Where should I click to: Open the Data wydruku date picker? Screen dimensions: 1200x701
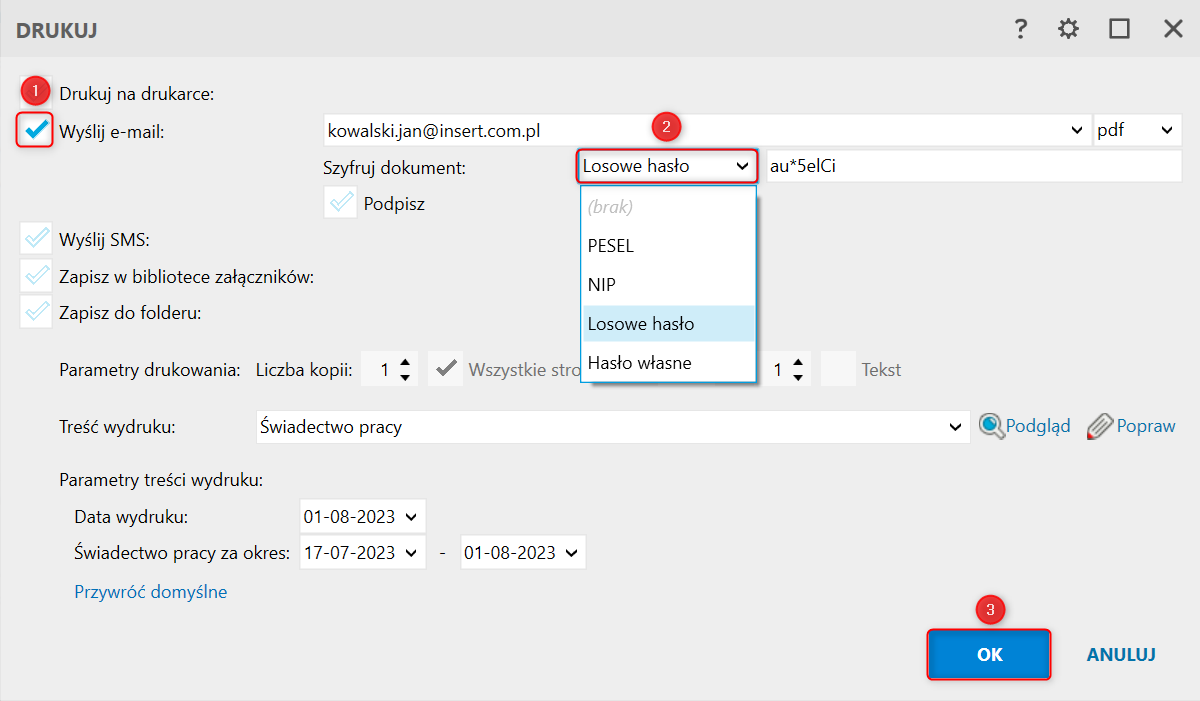(362, 518)
